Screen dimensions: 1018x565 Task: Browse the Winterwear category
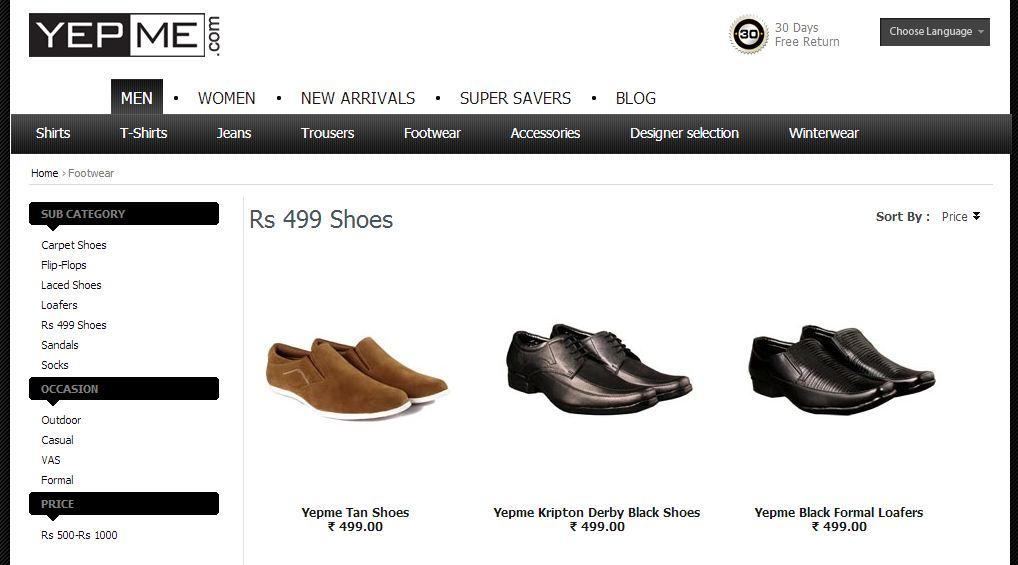point(823,133)
